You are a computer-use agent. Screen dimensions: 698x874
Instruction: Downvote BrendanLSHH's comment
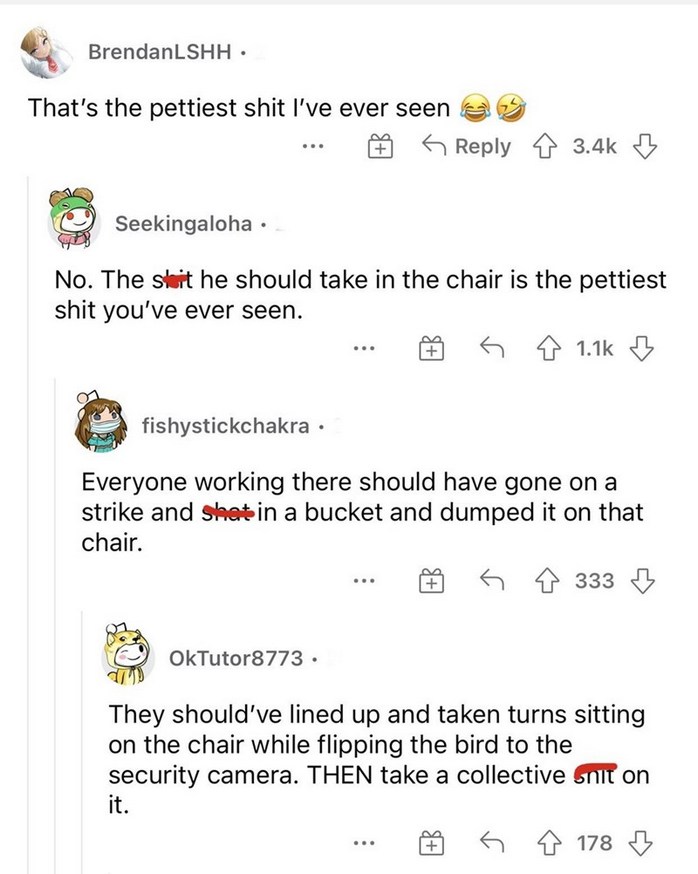coord(644,147)
